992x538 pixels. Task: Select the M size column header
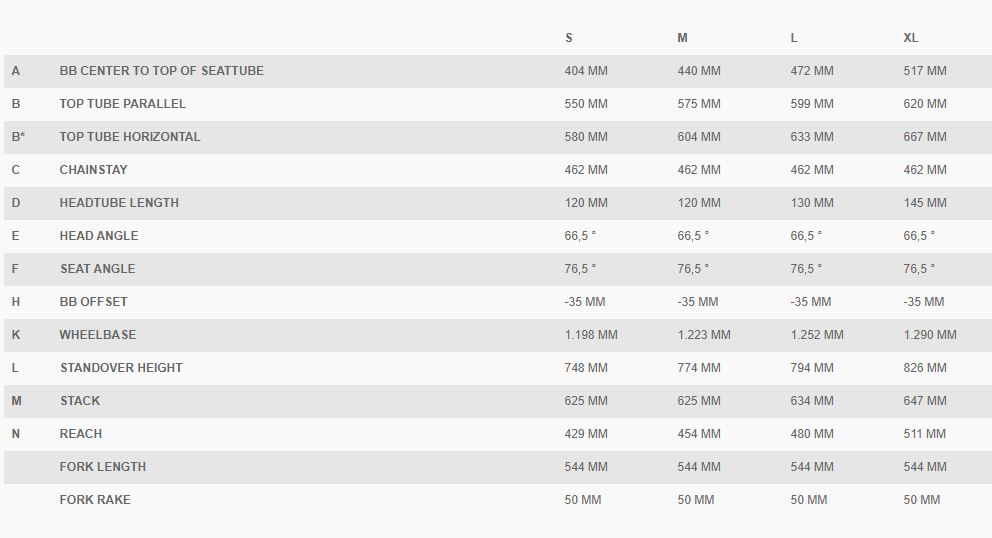tap(682, 38)
